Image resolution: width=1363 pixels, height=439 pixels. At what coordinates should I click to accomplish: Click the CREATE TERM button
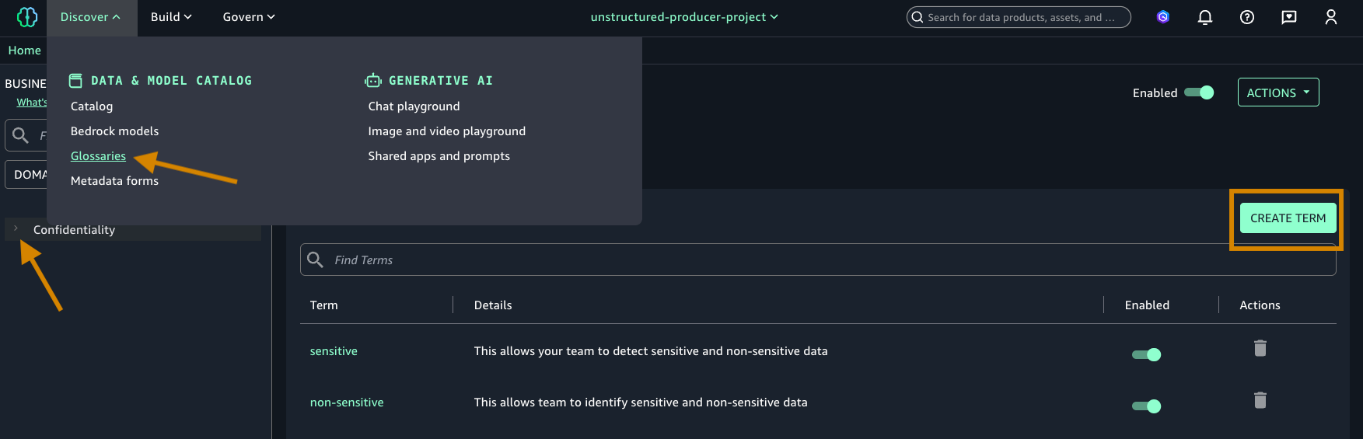(1287, 218)
